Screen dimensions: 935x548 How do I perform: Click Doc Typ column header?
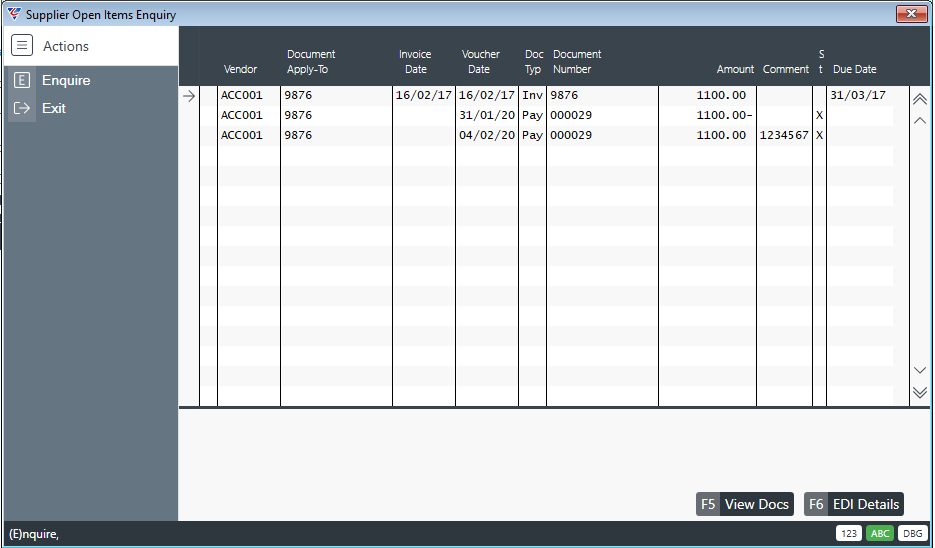tap(534, 61)
